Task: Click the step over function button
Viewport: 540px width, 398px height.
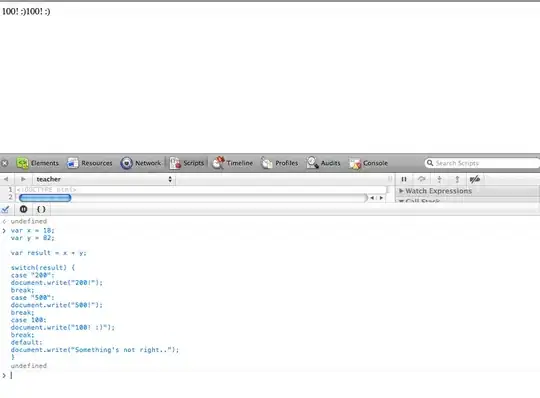Action: click(422, 179)
